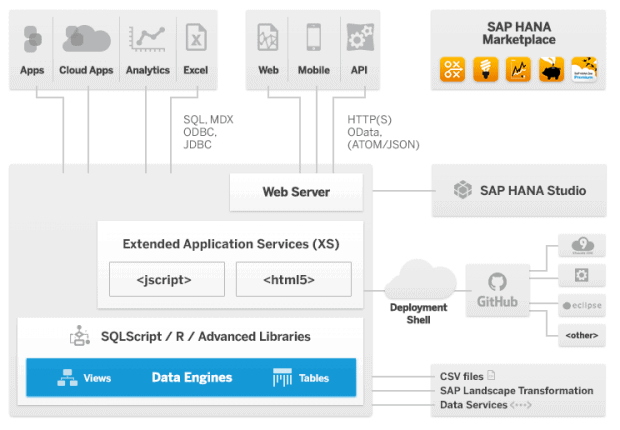Viewport: 620px width, 430px height.
Task: Click the <other> box
Action: click(582, 335)
